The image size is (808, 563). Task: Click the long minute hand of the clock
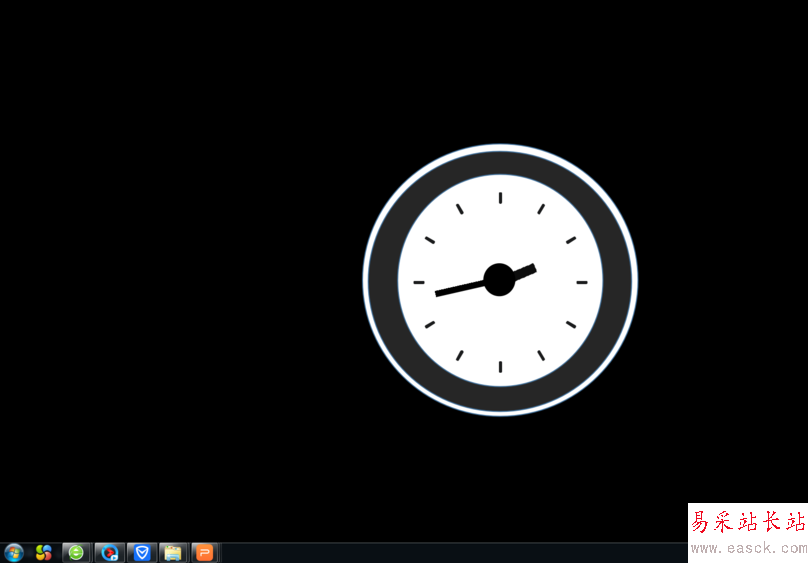(x=460, y=288)
